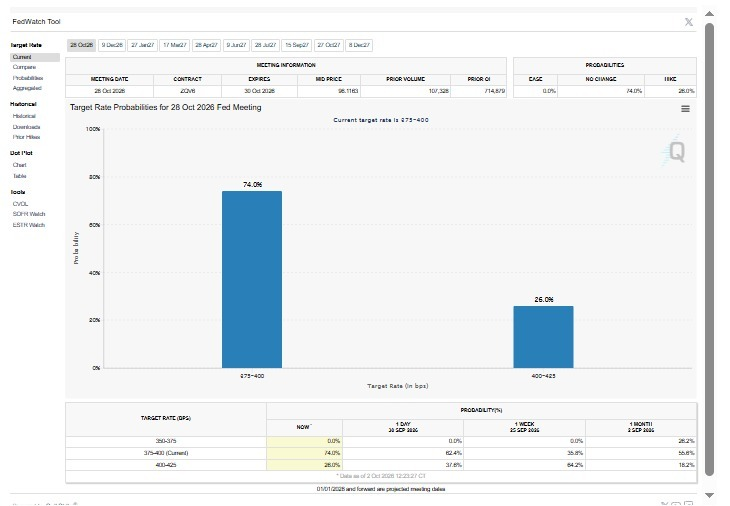This screenshot has height=506, width=730.
Task: Open Compare under Target Rate
Action: 24,67
